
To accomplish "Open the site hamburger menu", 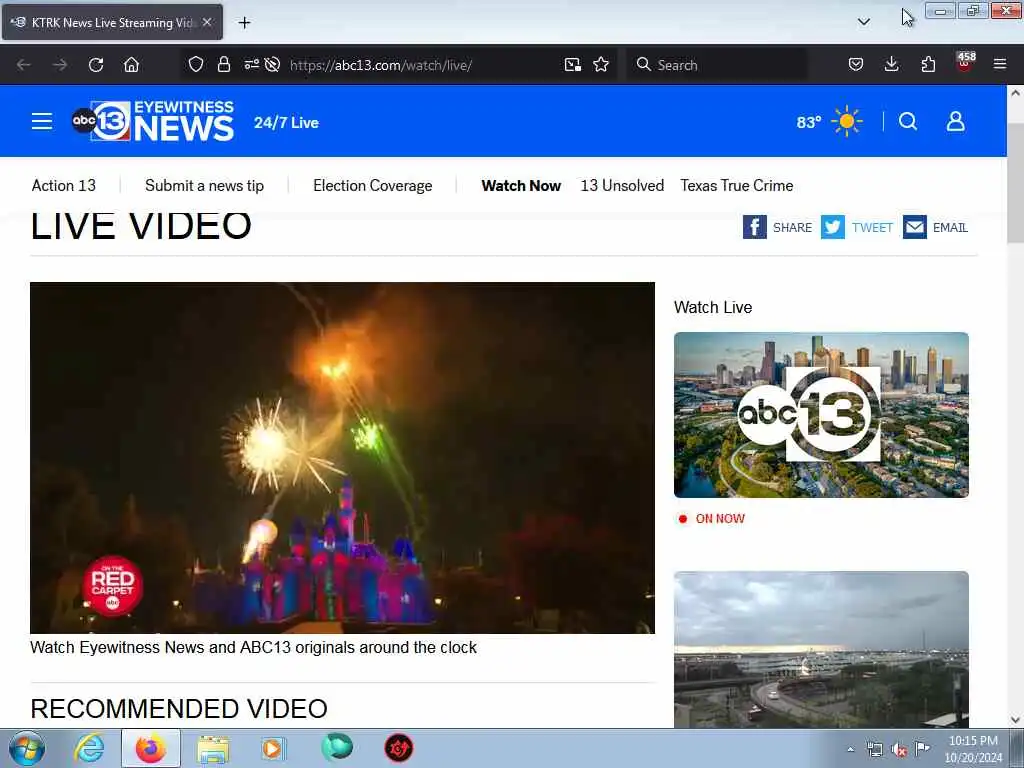I will [x=42, y=121].
